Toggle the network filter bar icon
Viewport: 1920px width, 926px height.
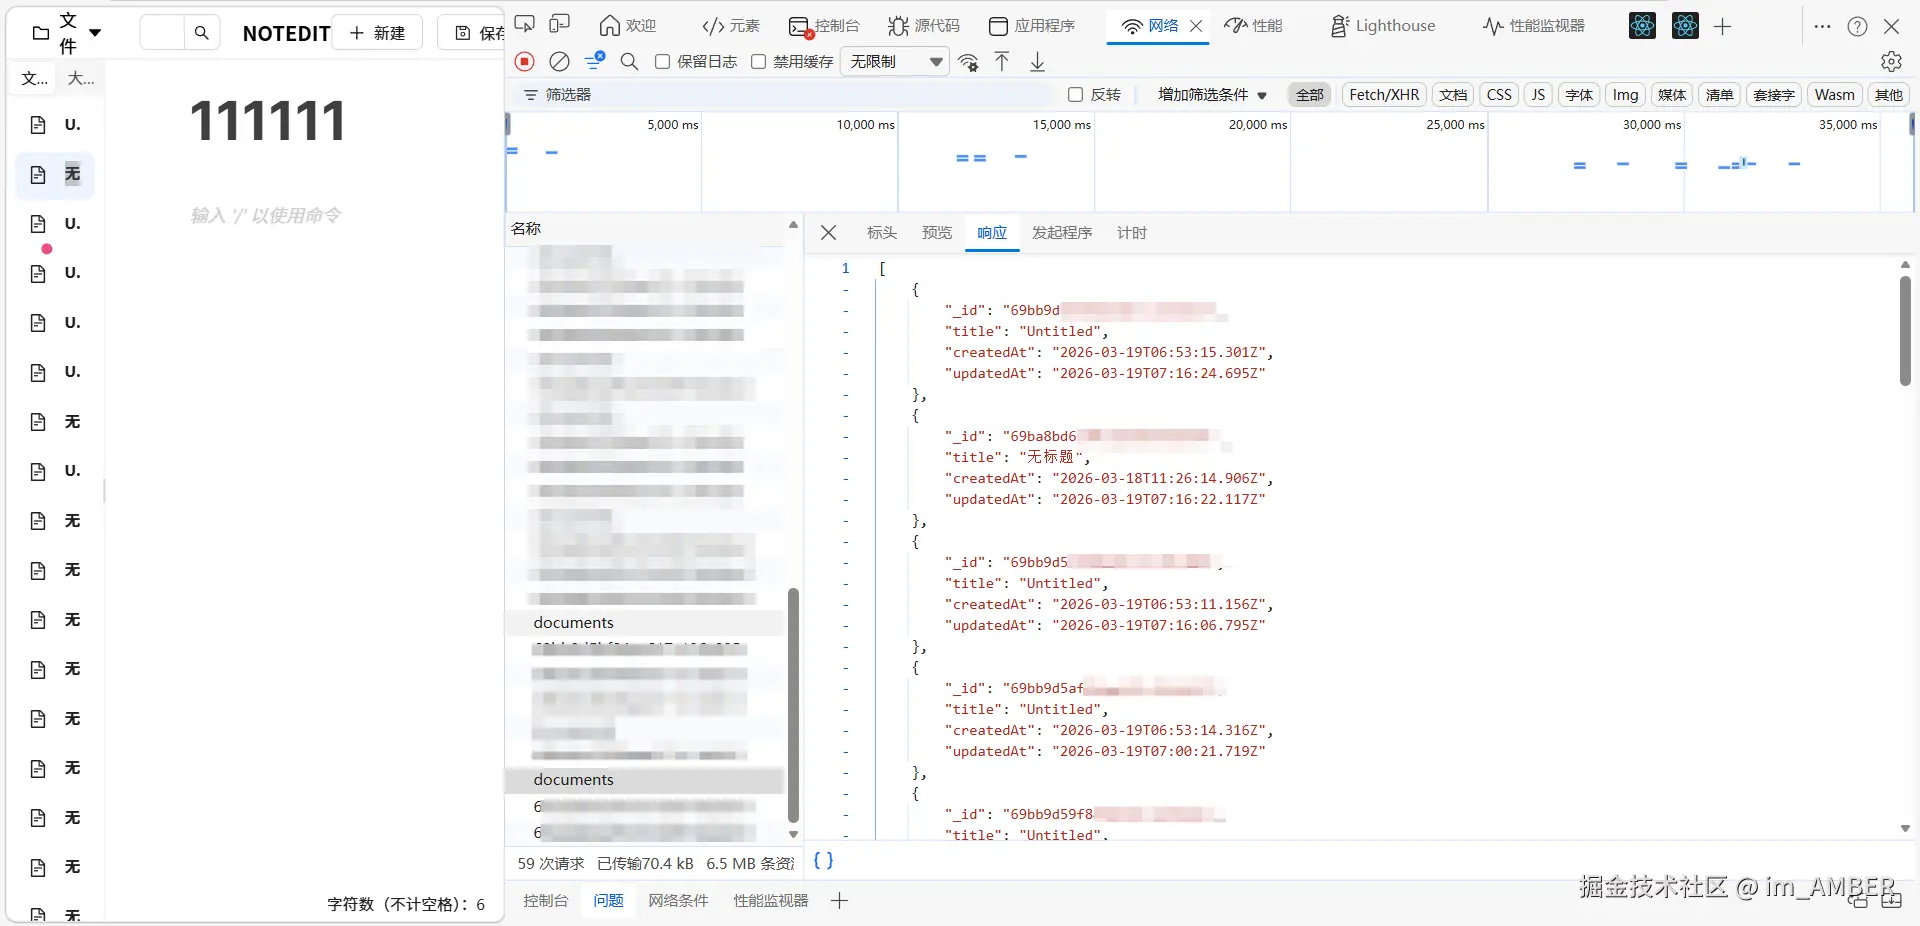click(x=594, y=62)
